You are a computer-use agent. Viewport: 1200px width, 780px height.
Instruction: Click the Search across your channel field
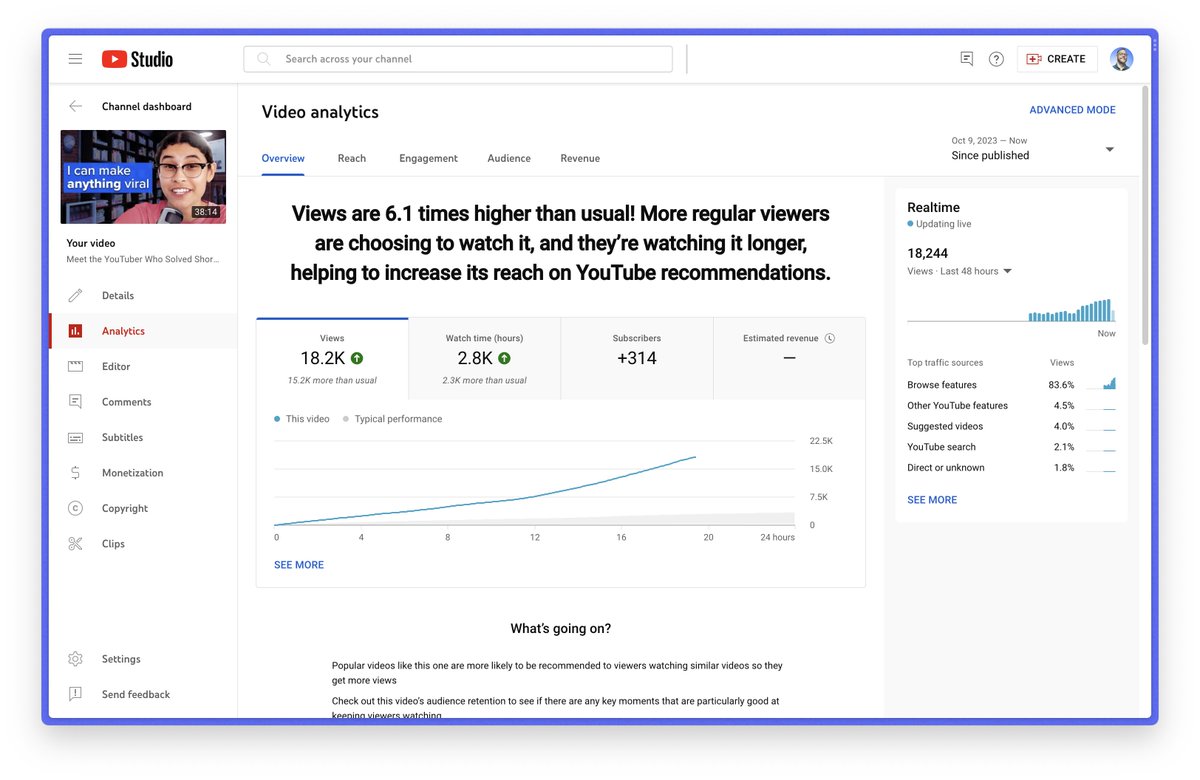[x=458, y=59]
